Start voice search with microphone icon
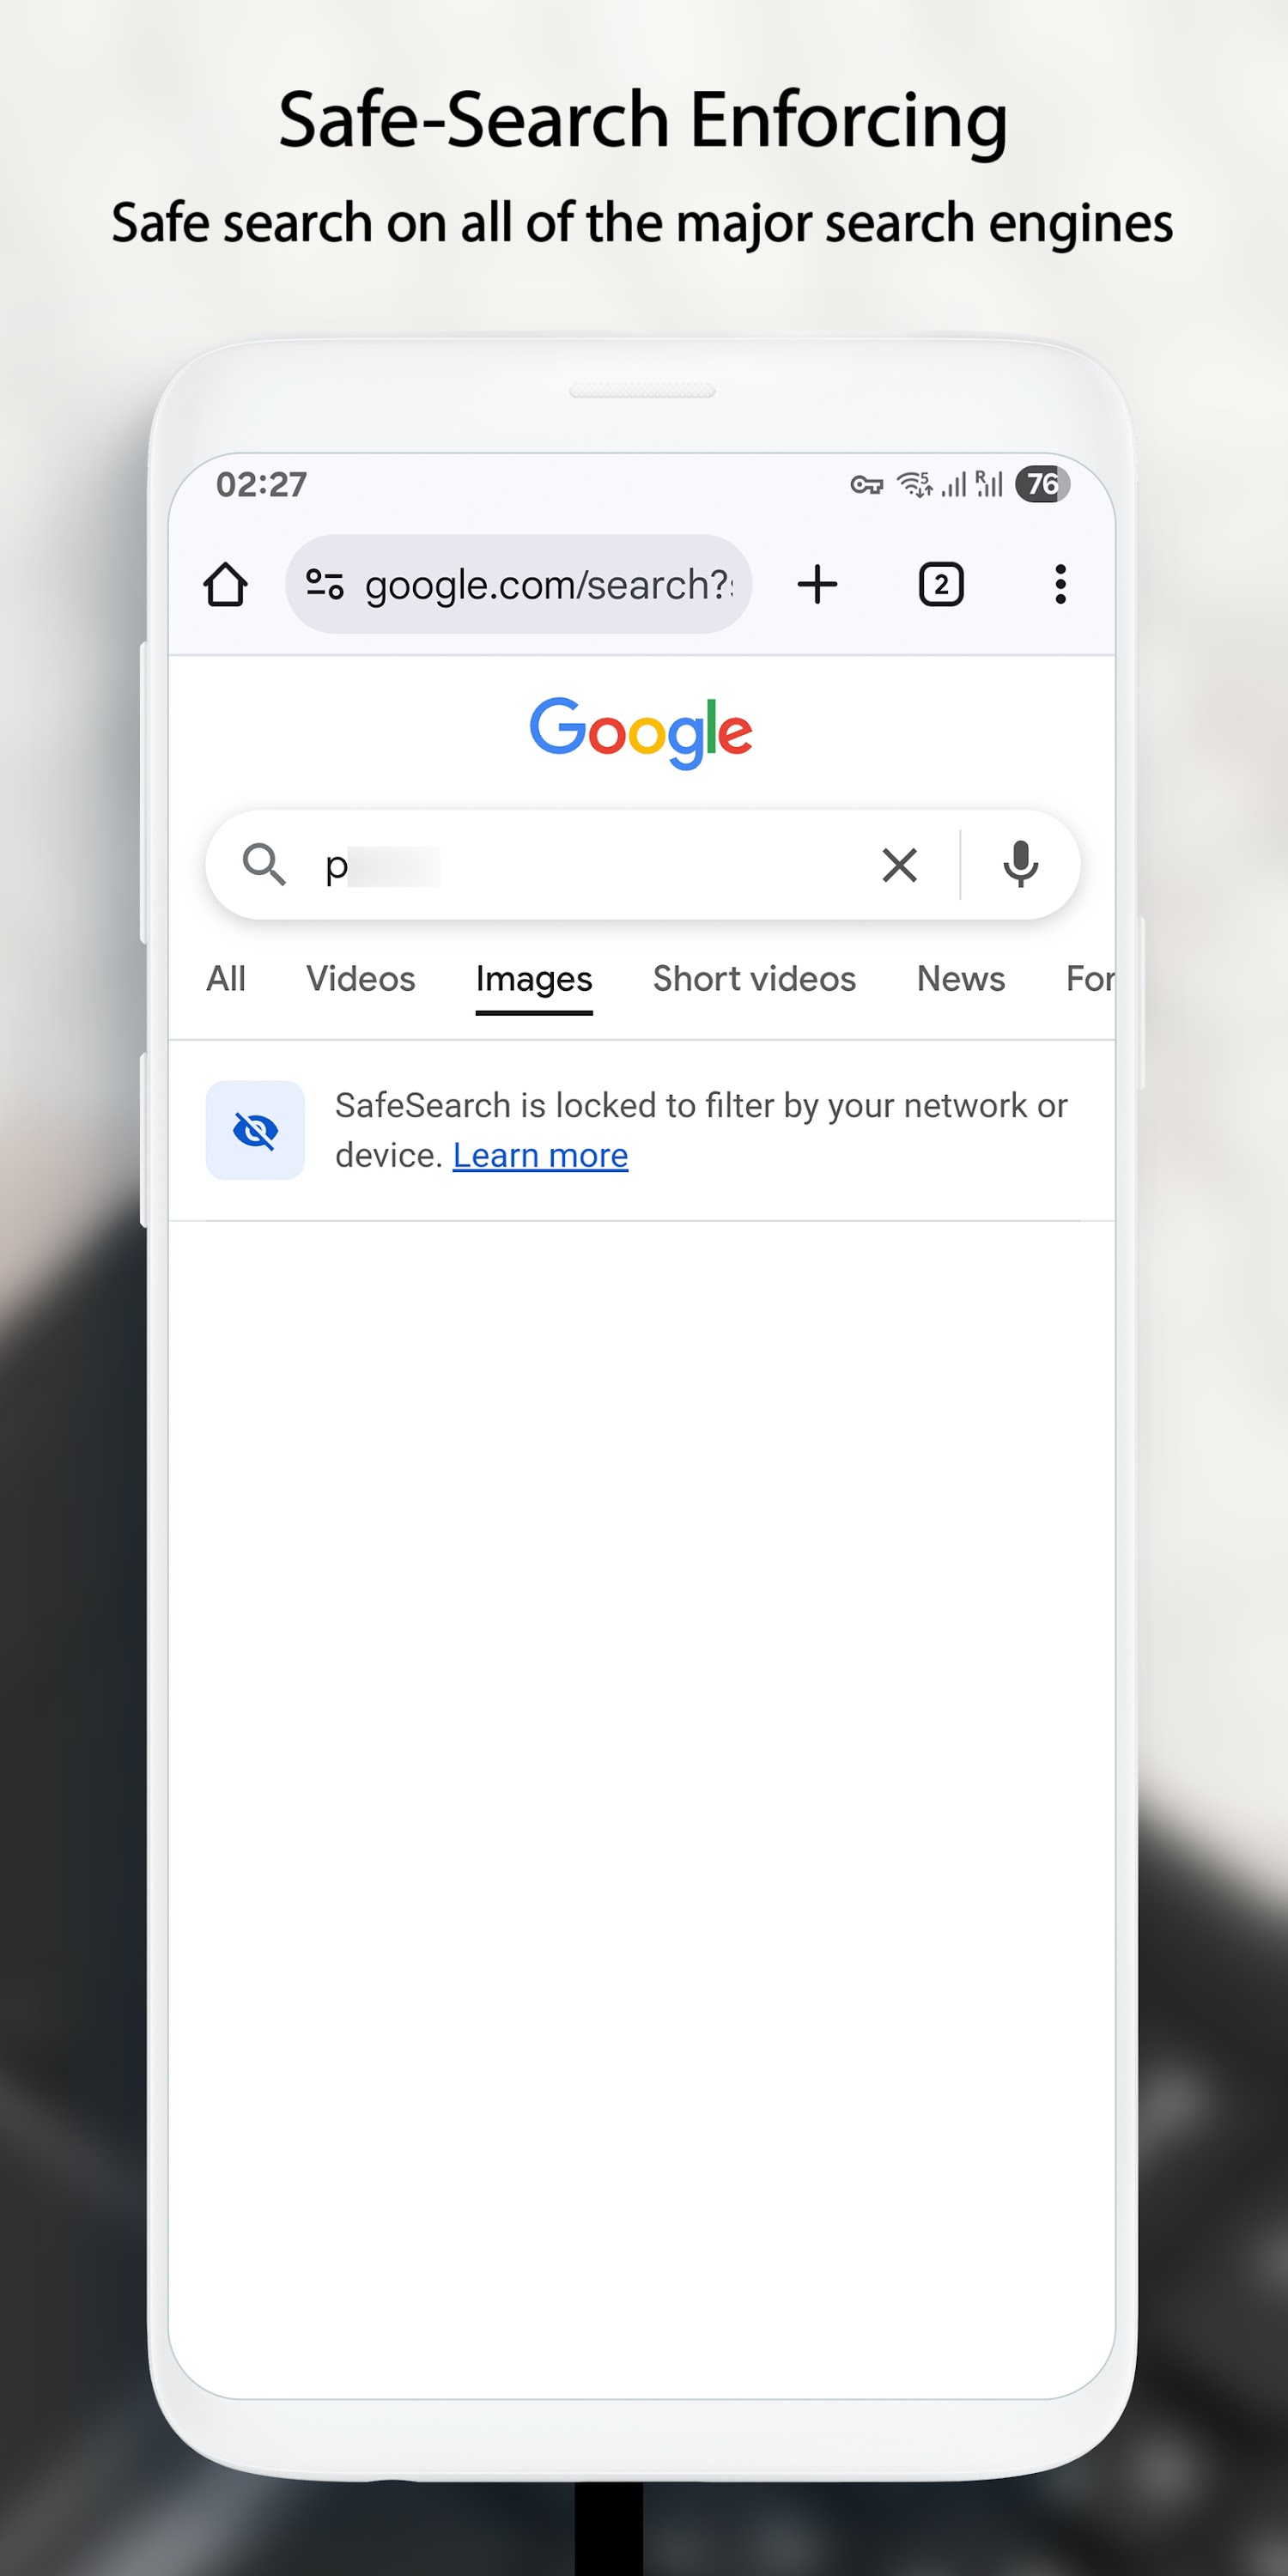 [x=1020, y=864]
